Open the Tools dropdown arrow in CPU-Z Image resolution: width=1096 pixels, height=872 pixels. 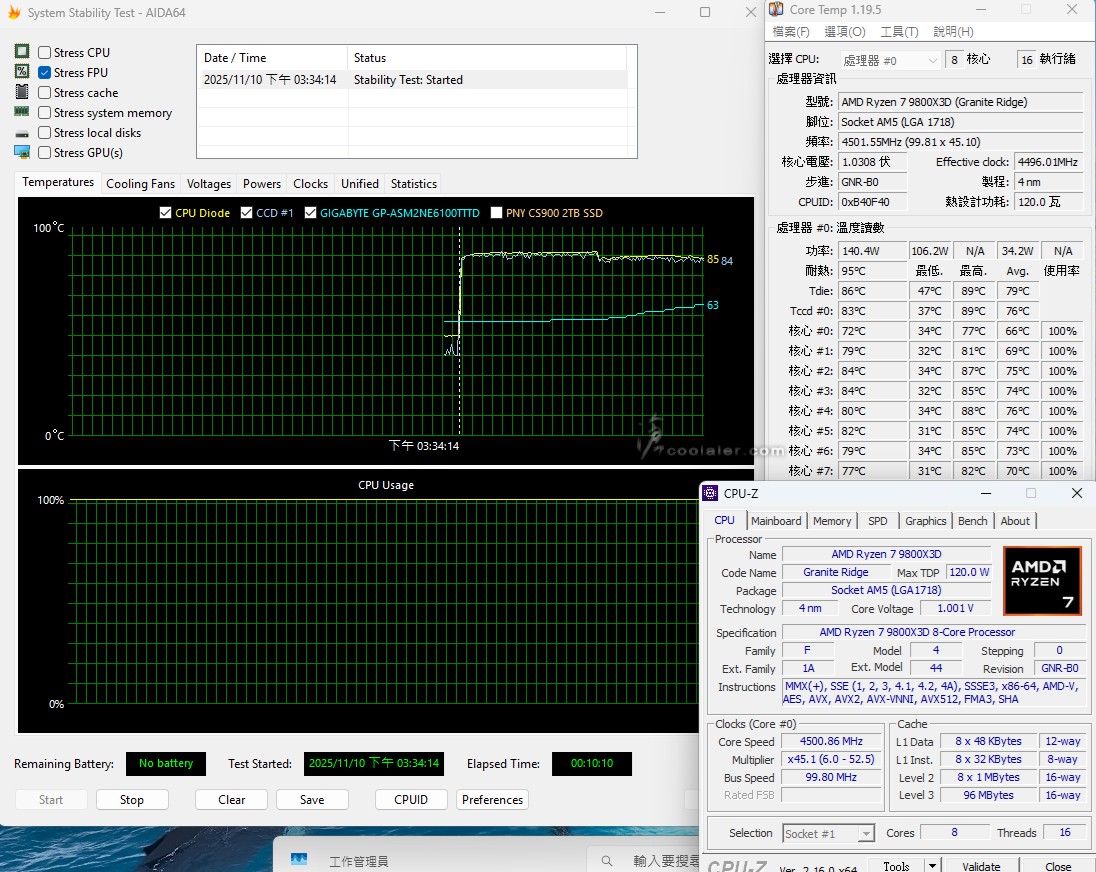pyautogui.click(x=932, y=866)
